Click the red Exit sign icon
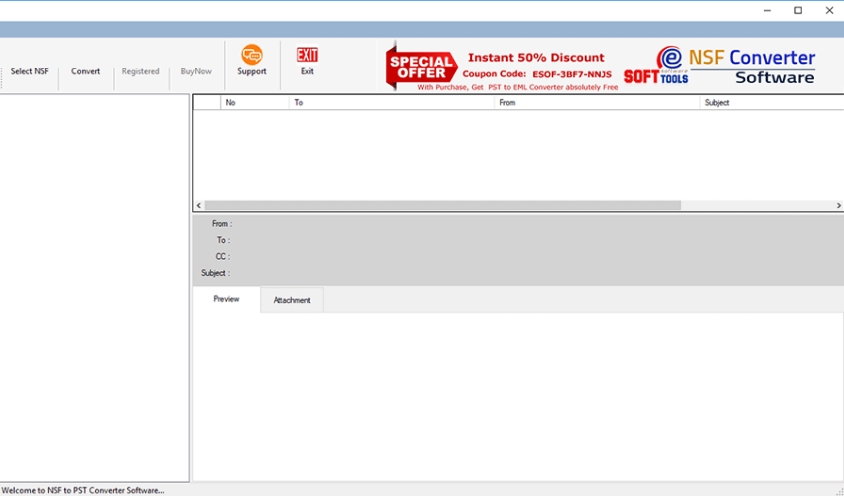This screenshot has height=496, width=844. [x=307, y=55]
